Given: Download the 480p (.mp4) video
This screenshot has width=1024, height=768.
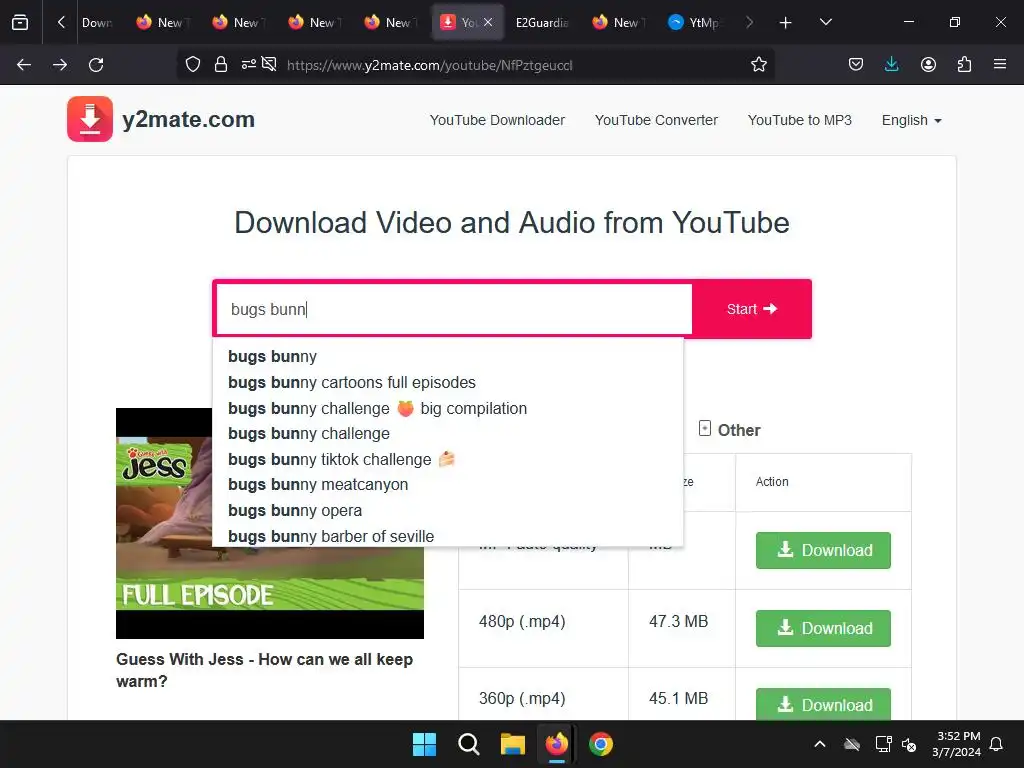Looking at the screenshot, I should pos(823,628).
